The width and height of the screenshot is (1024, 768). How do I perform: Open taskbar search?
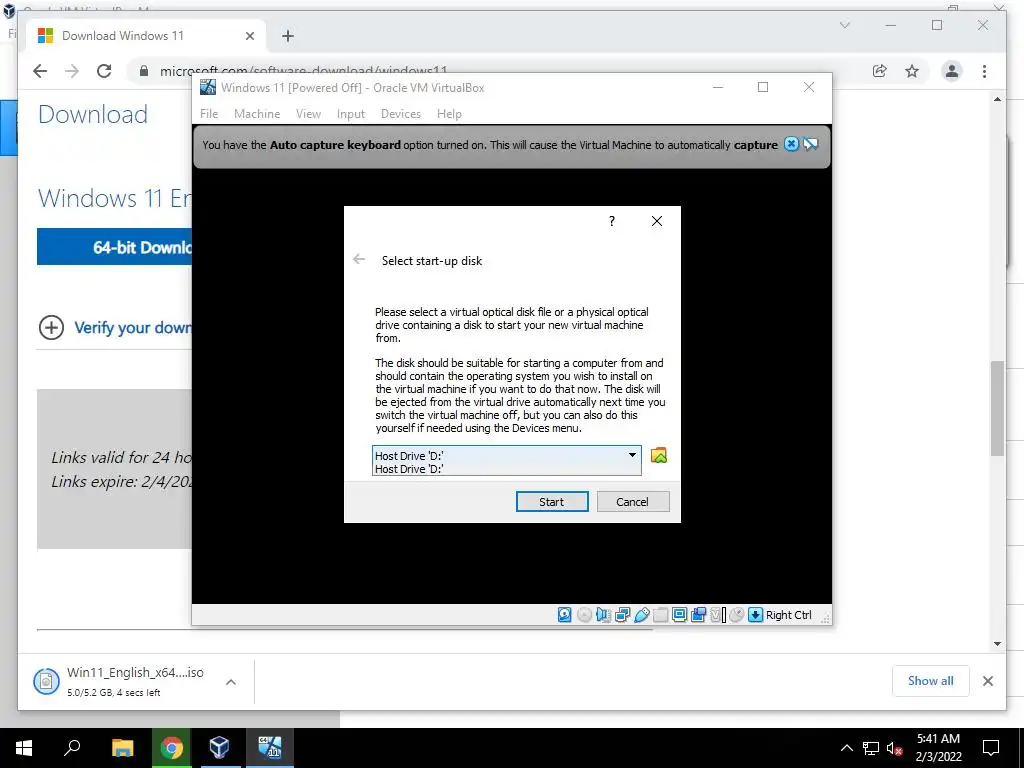[72, 748]
